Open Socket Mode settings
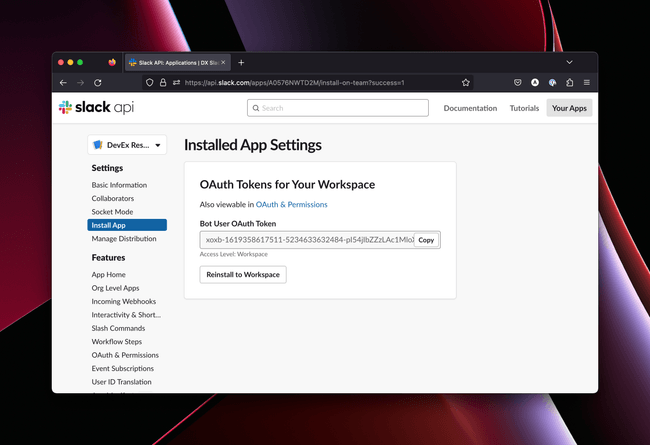 pyautogui.click(x=112, y=212)
